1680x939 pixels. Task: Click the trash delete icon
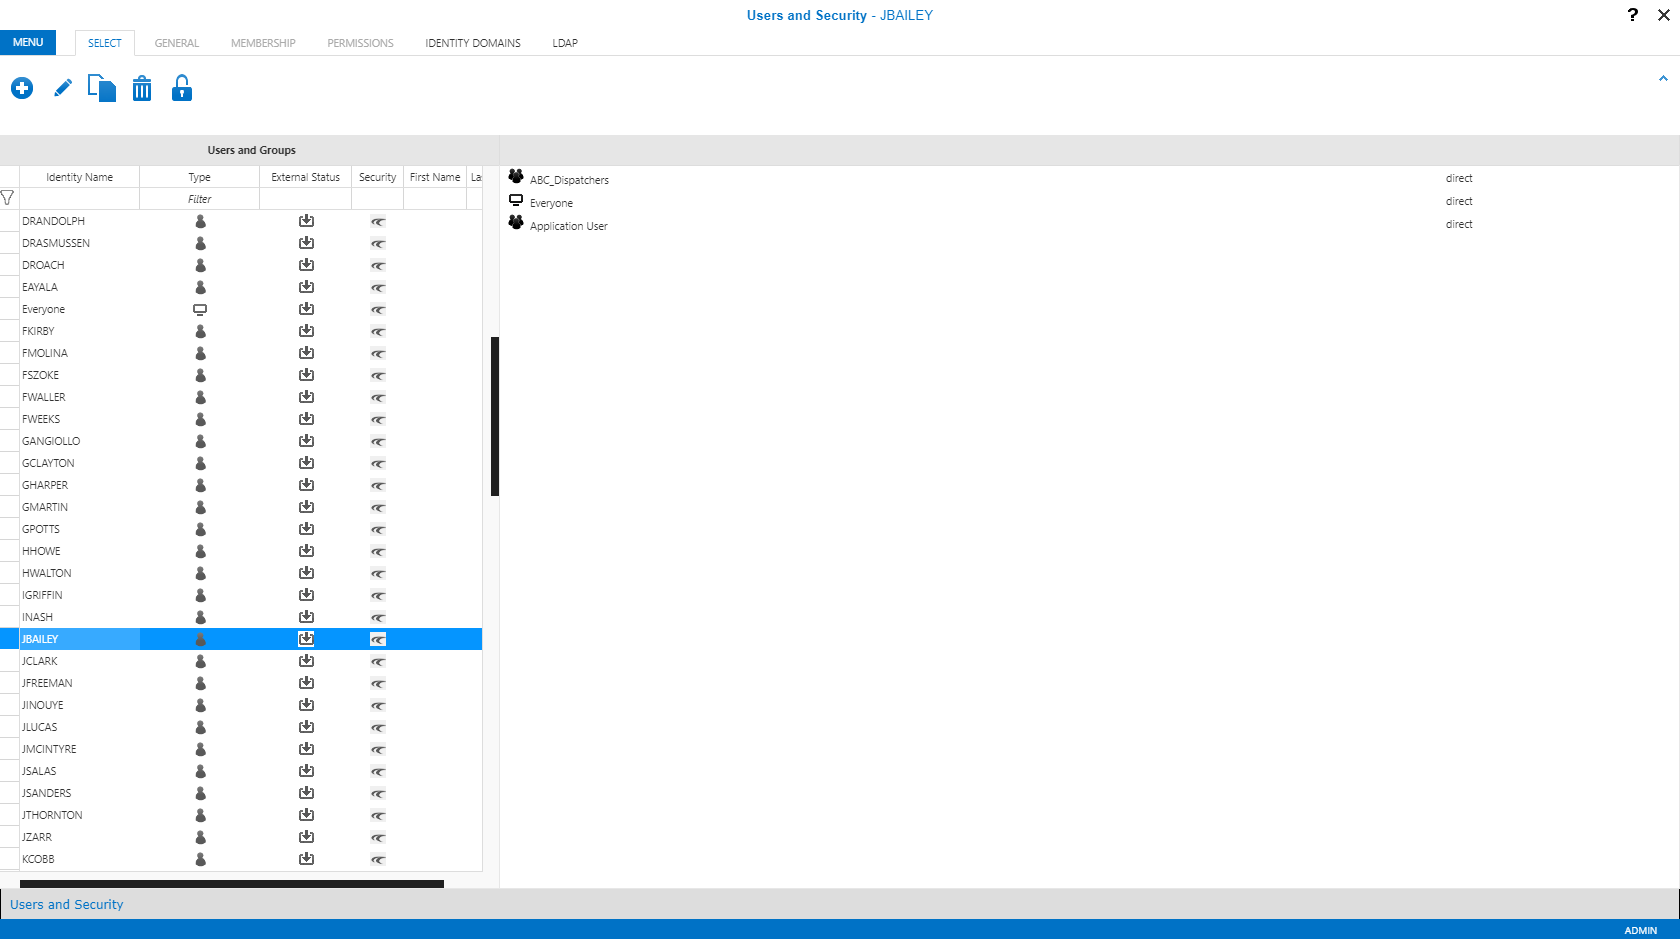click(x=142, y=88)
